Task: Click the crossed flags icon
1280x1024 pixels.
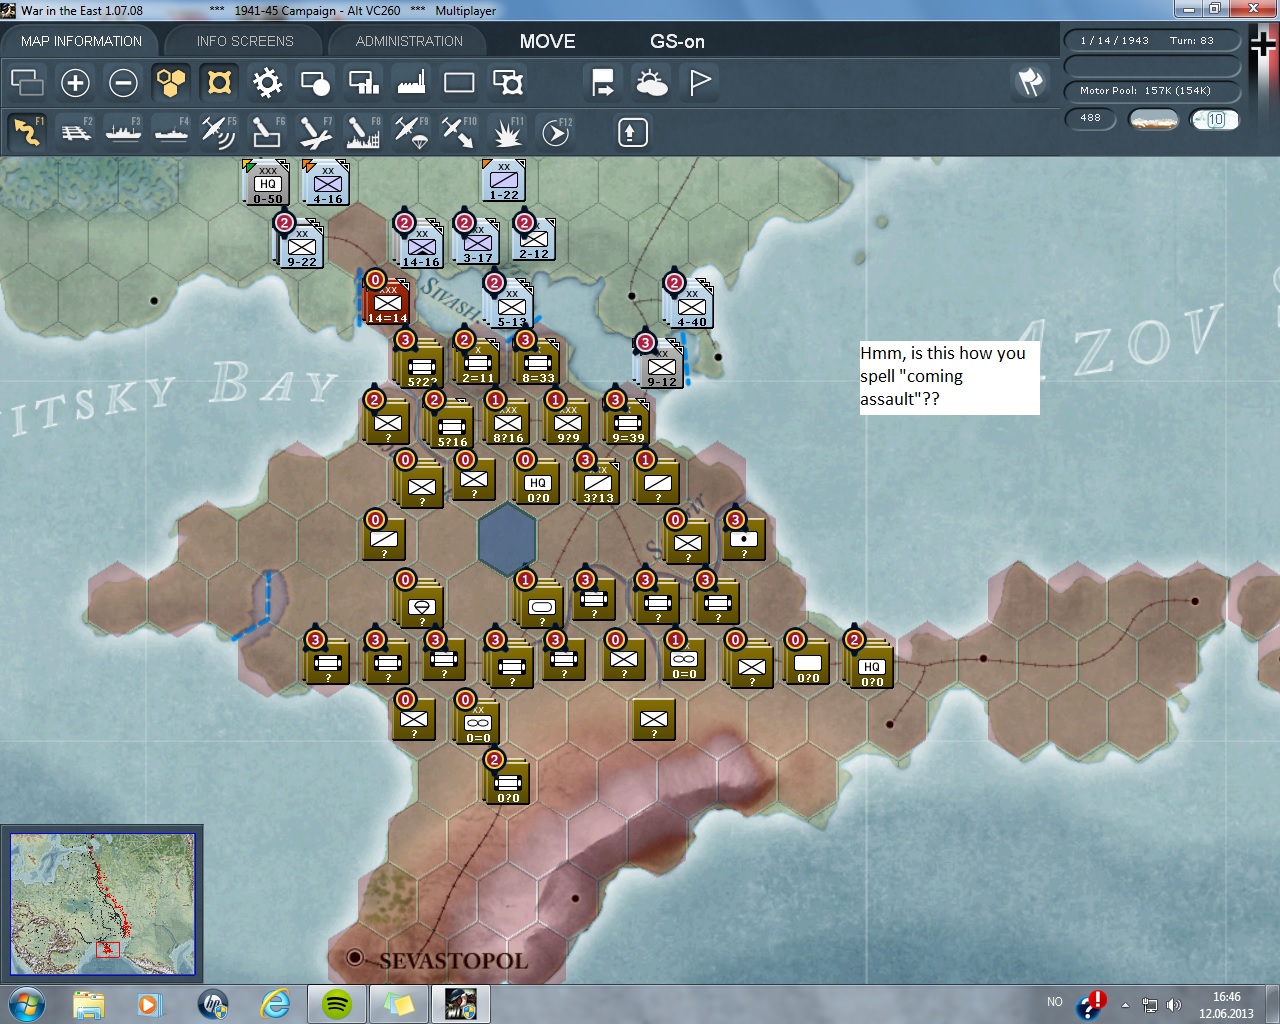Action: tap(1030, 82)
